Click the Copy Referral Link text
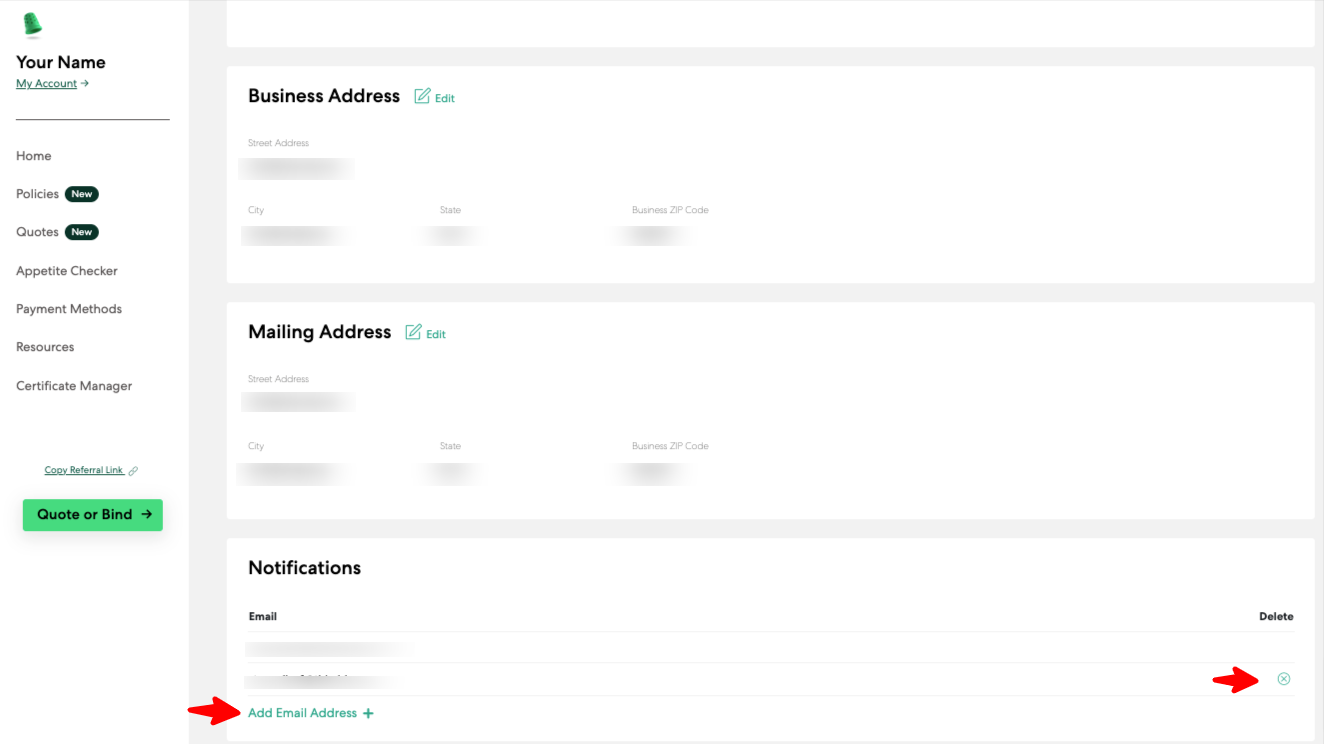Viewport: 1324px width, 744px height. [84, 471]
